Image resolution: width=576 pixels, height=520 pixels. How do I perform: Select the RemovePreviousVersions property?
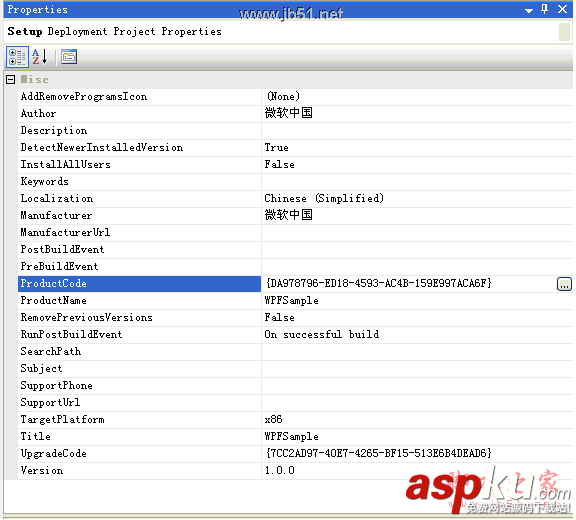pos(140,318)
